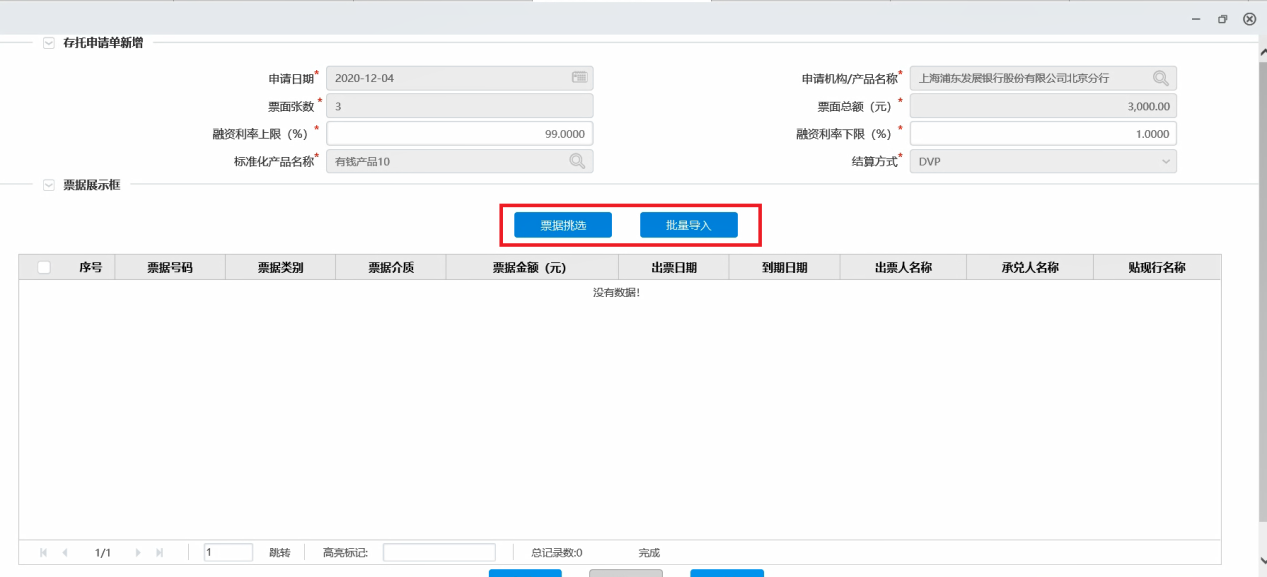
Task: Collapse the 票据展示框 section
Action: coord(49,185)
